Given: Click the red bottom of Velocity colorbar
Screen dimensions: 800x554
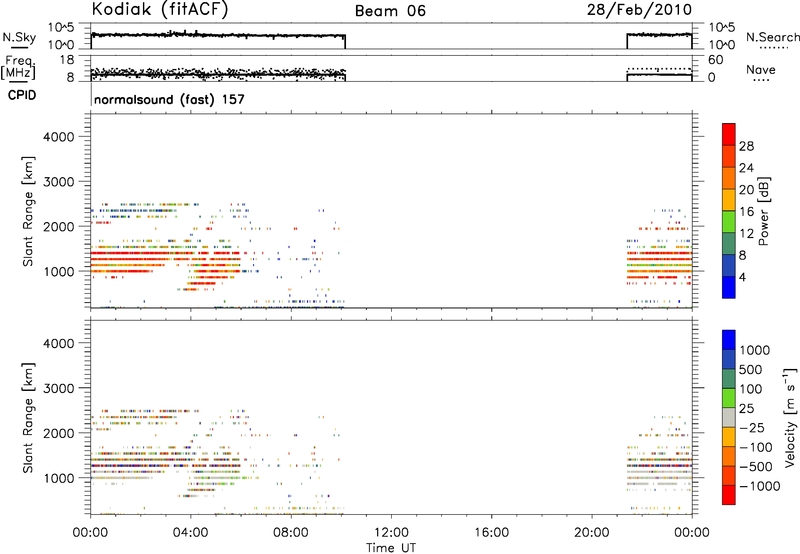Looking at the screenshot, I should pos(729,495).
